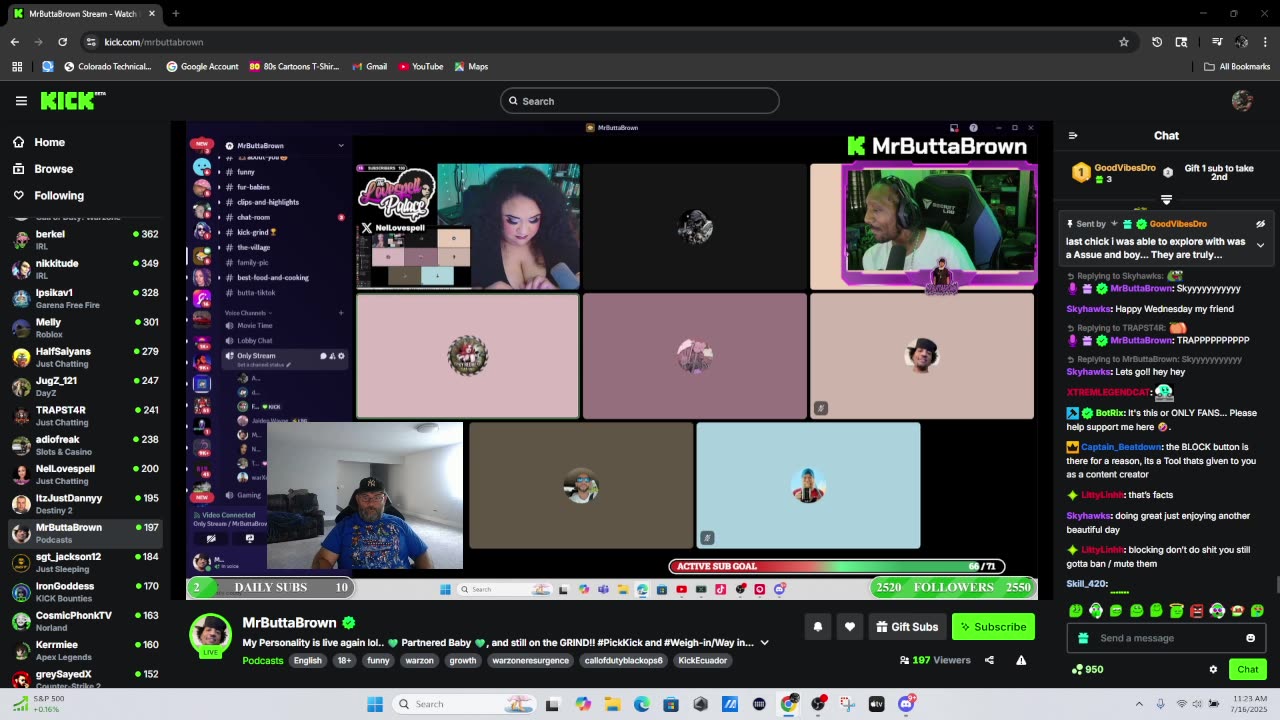Open Chrome from Windows taskbar
This screenshot has width=1280, height=720.
pos(789,704)
